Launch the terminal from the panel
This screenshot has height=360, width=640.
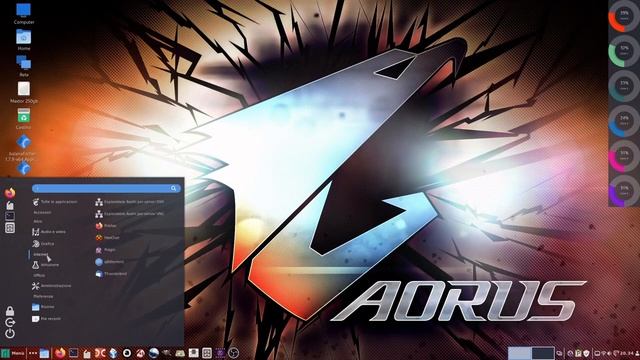(x=73, y=353)
